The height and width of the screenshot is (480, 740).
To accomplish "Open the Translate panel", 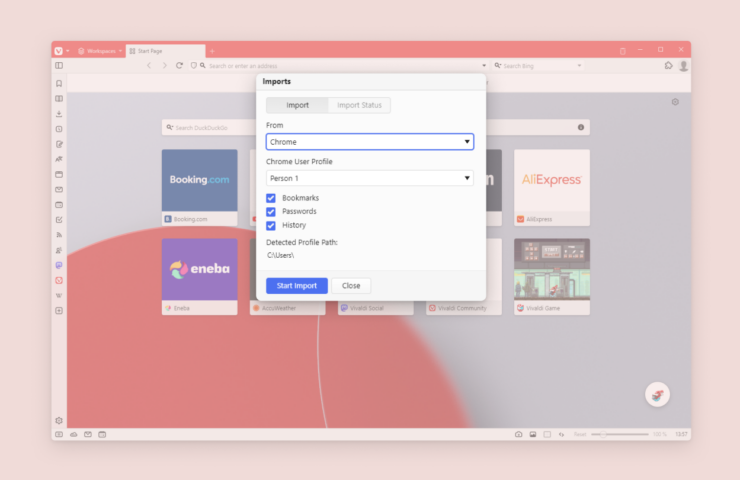I will point(59,159).
